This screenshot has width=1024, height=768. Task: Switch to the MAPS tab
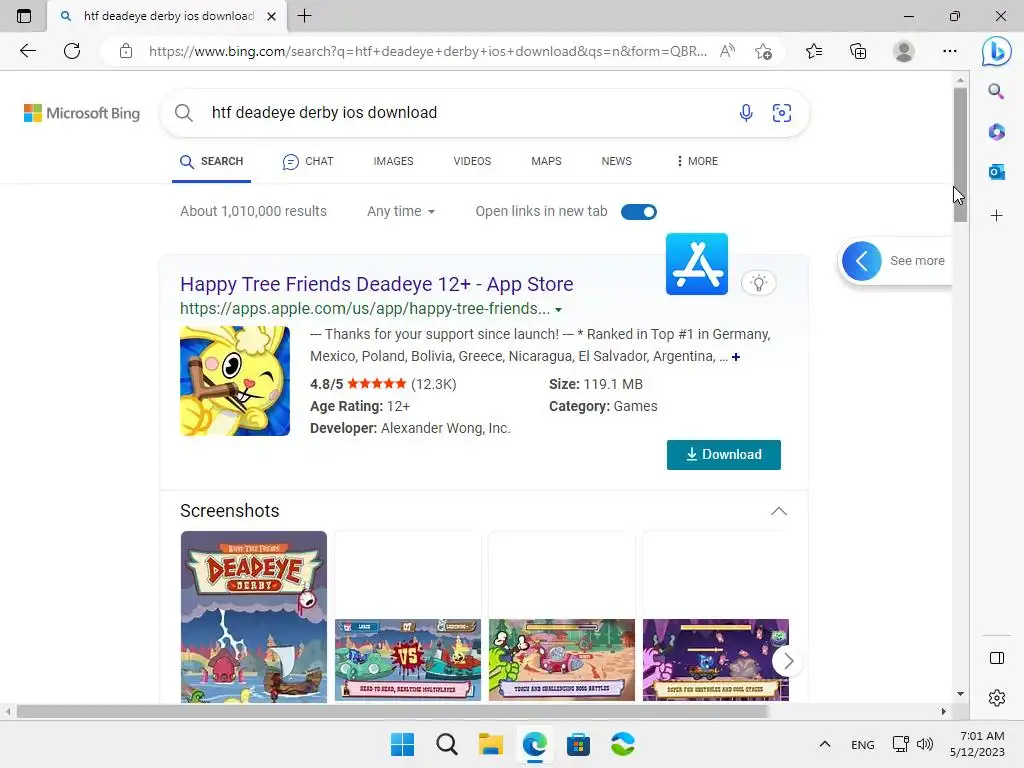(x=546, y=161)
